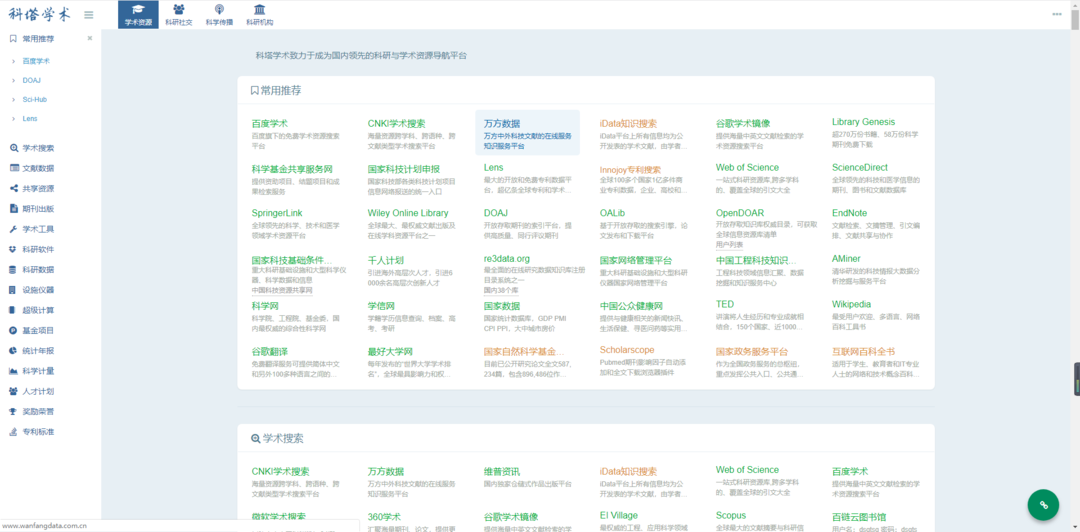Screen dimensions: 1080x532
Task: Open the 维普资讯 link in 学术搜索
Action: [x=502, y=471]
